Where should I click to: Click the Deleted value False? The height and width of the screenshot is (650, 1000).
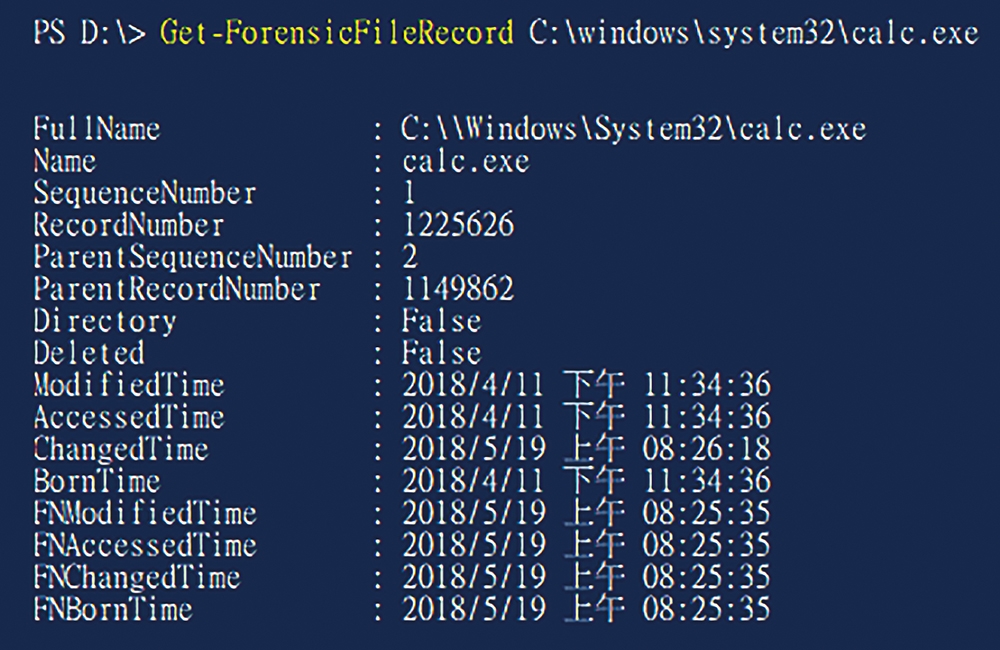coord(441,353)
